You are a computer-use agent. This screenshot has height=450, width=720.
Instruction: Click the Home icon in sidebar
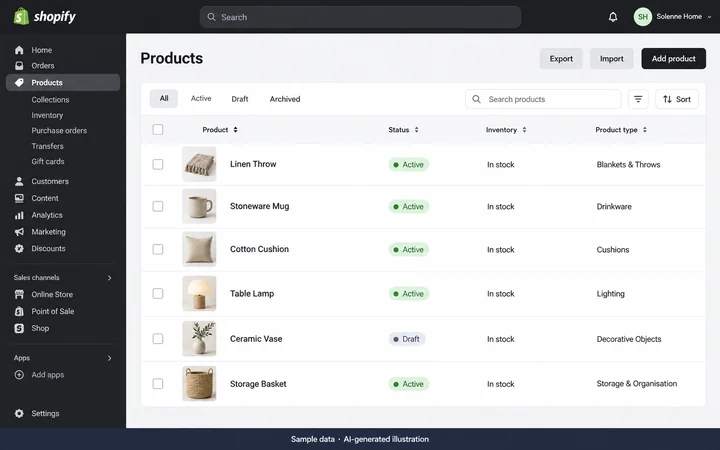click(19, 50)
